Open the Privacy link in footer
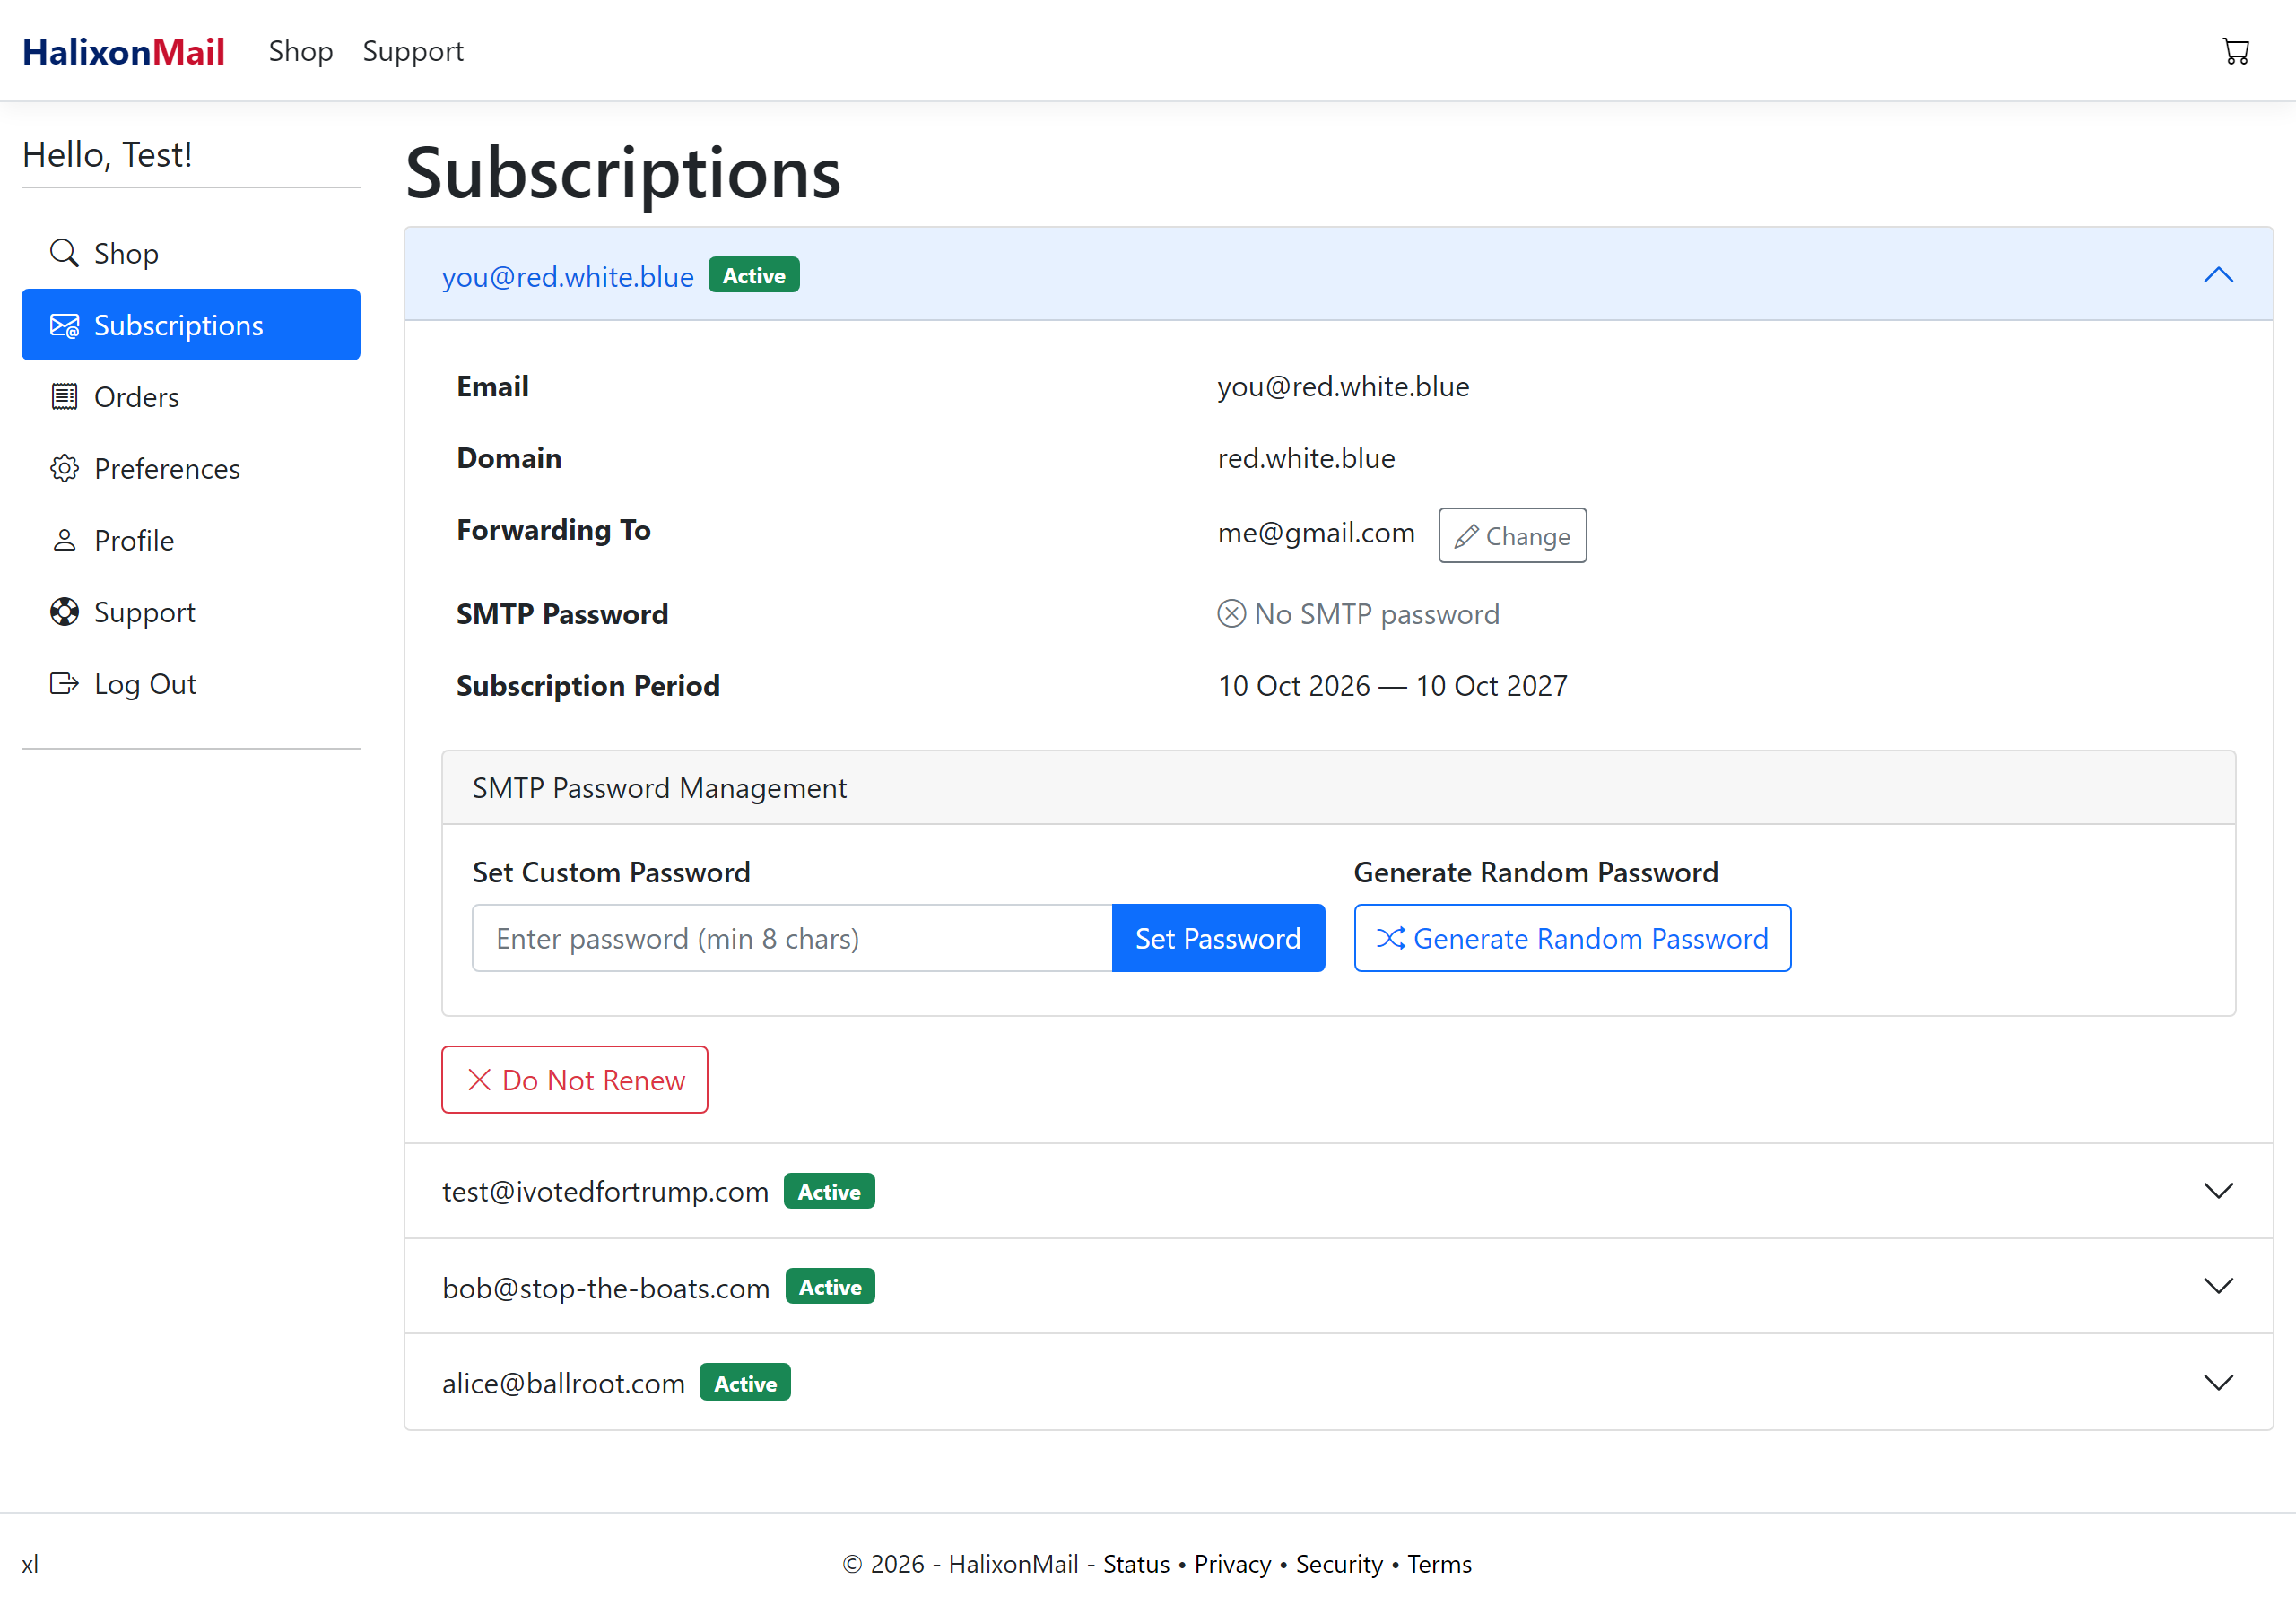 [x=1232, y=1564]
